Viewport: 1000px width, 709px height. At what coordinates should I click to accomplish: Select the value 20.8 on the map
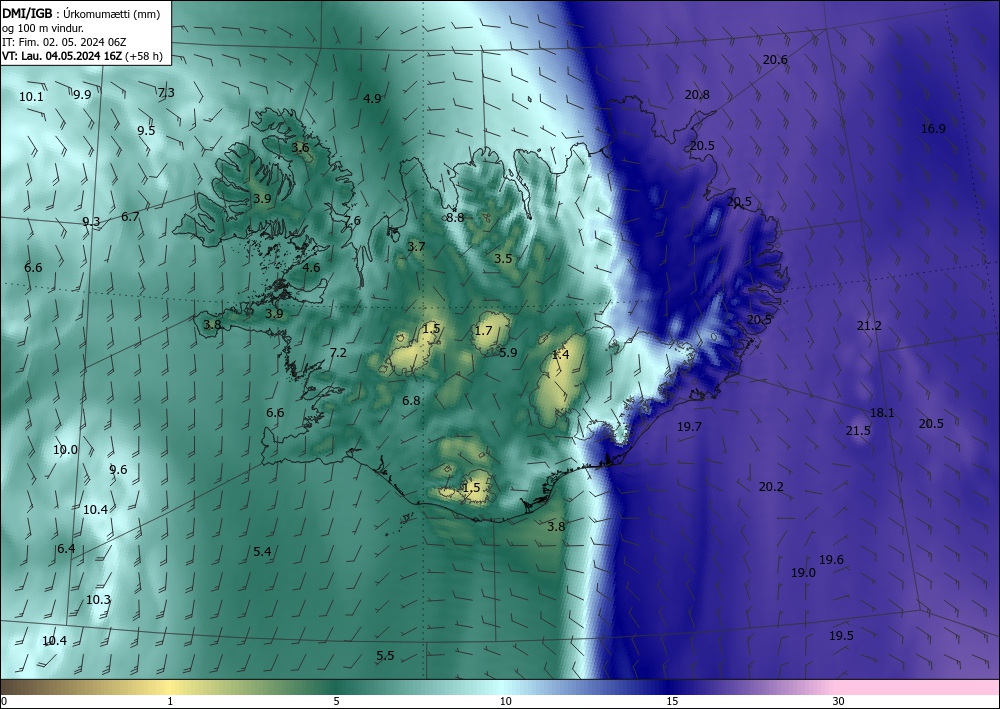[697, 94]
